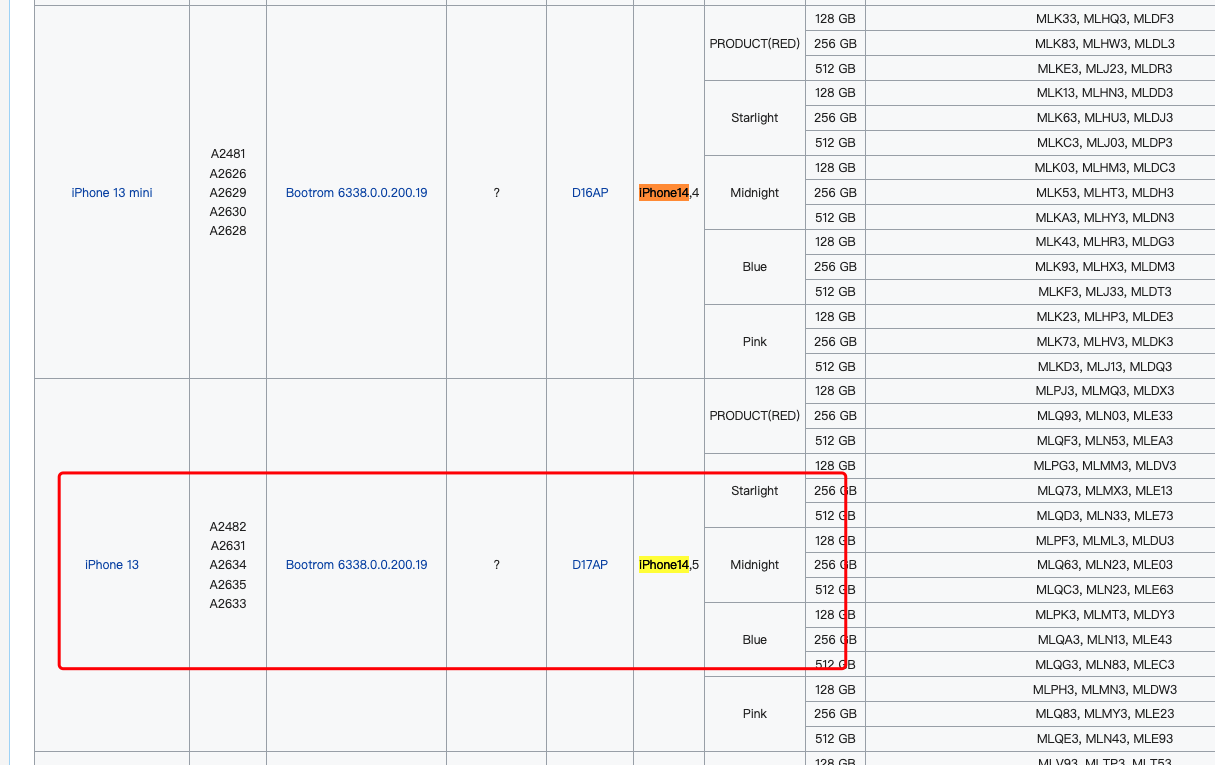Select model number A2481

click(x=228, y=154)
